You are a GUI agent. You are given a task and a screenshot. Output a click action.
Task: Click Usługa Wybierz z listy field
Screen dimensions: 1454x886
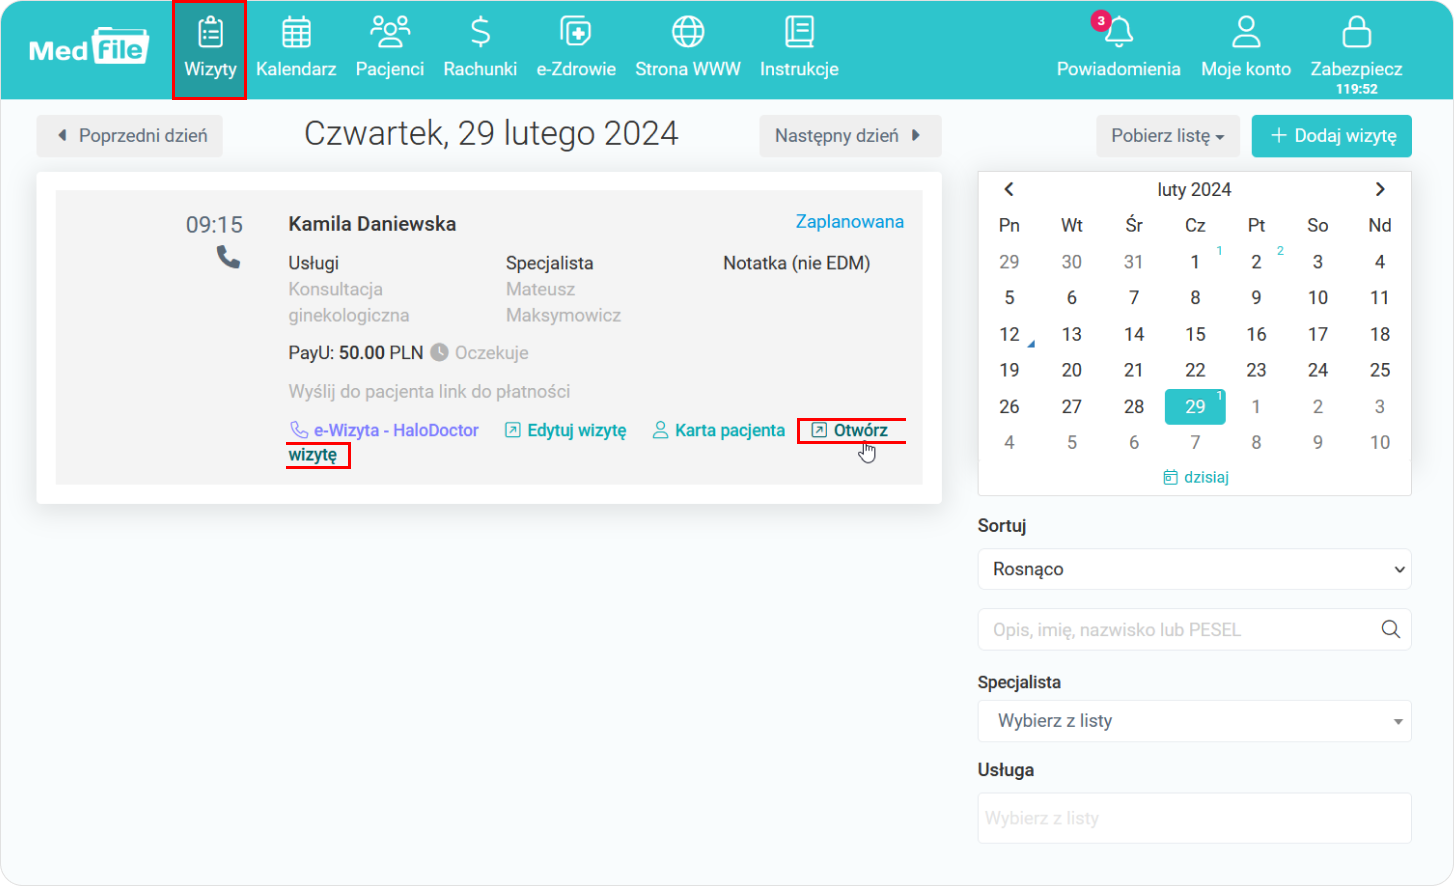[x=1195, y=818]
